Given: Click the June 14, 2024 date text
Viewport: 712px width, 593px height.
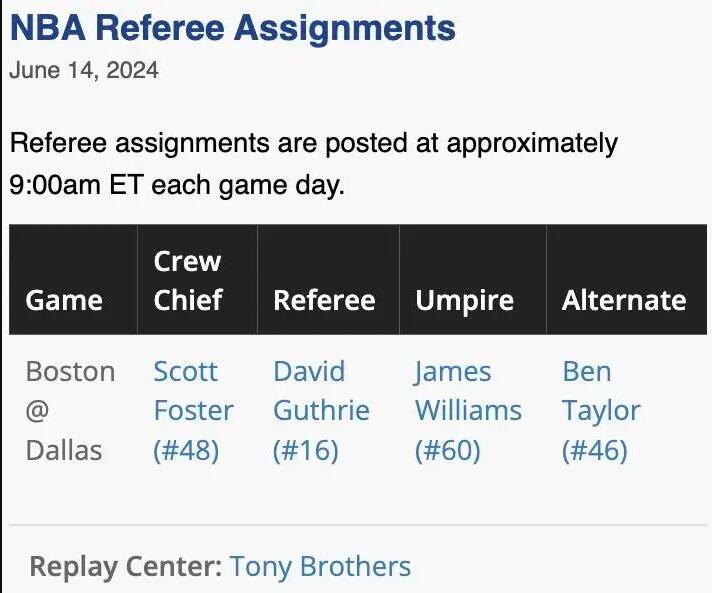Looking at the screenshot, I should tap(84, 71).
